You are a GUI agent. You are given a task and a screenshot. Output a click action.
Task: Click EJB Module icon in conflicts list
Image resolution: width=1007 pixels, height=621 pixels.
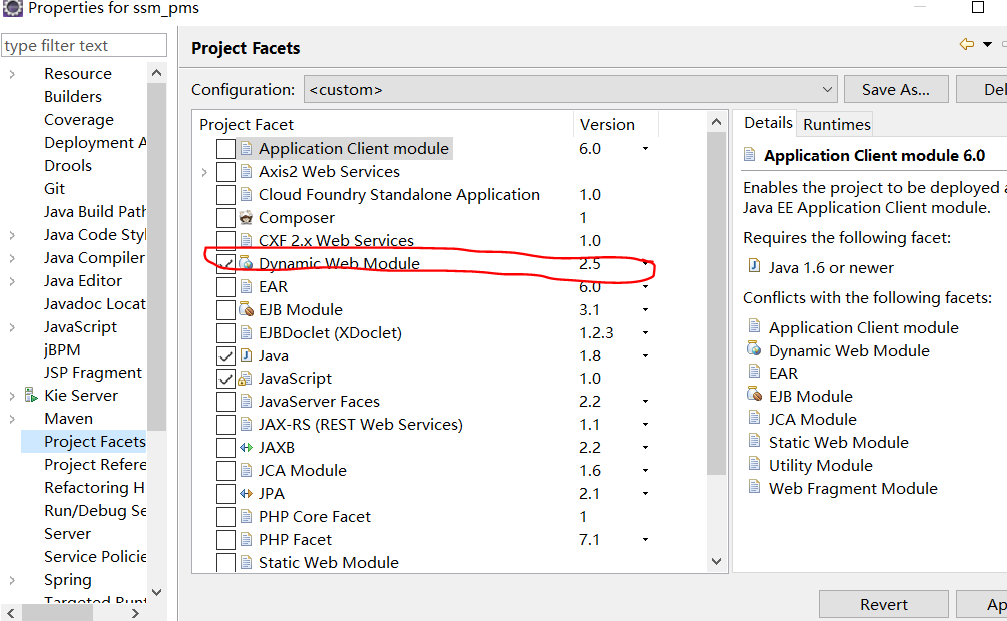click(754, 394)
